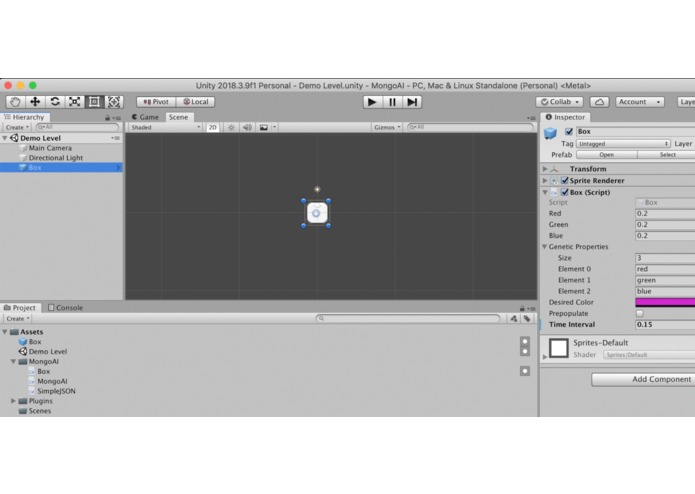Viewport: 695px width, 494px height.
Task: Open the cloud Services icon
Action: pyautogui.click(x=599, y=102)
